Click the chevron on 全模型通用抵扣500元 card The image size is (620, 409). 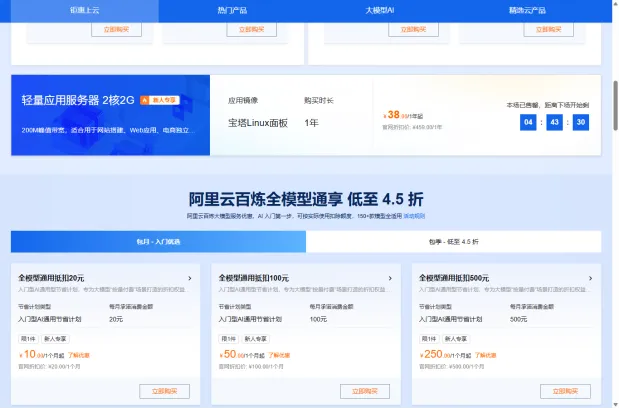tap(590, 278)
